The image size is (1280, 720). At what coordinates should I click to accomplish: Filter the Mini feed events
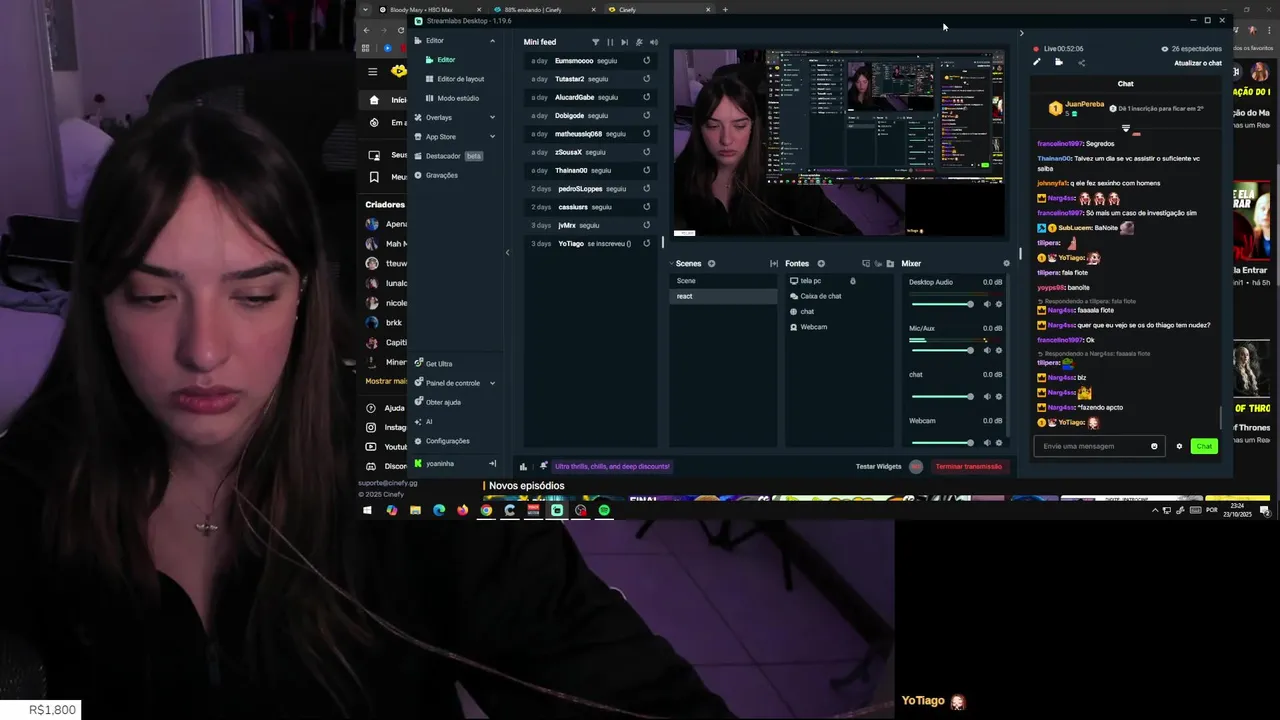pyautogui.click(x=595, y=42)
